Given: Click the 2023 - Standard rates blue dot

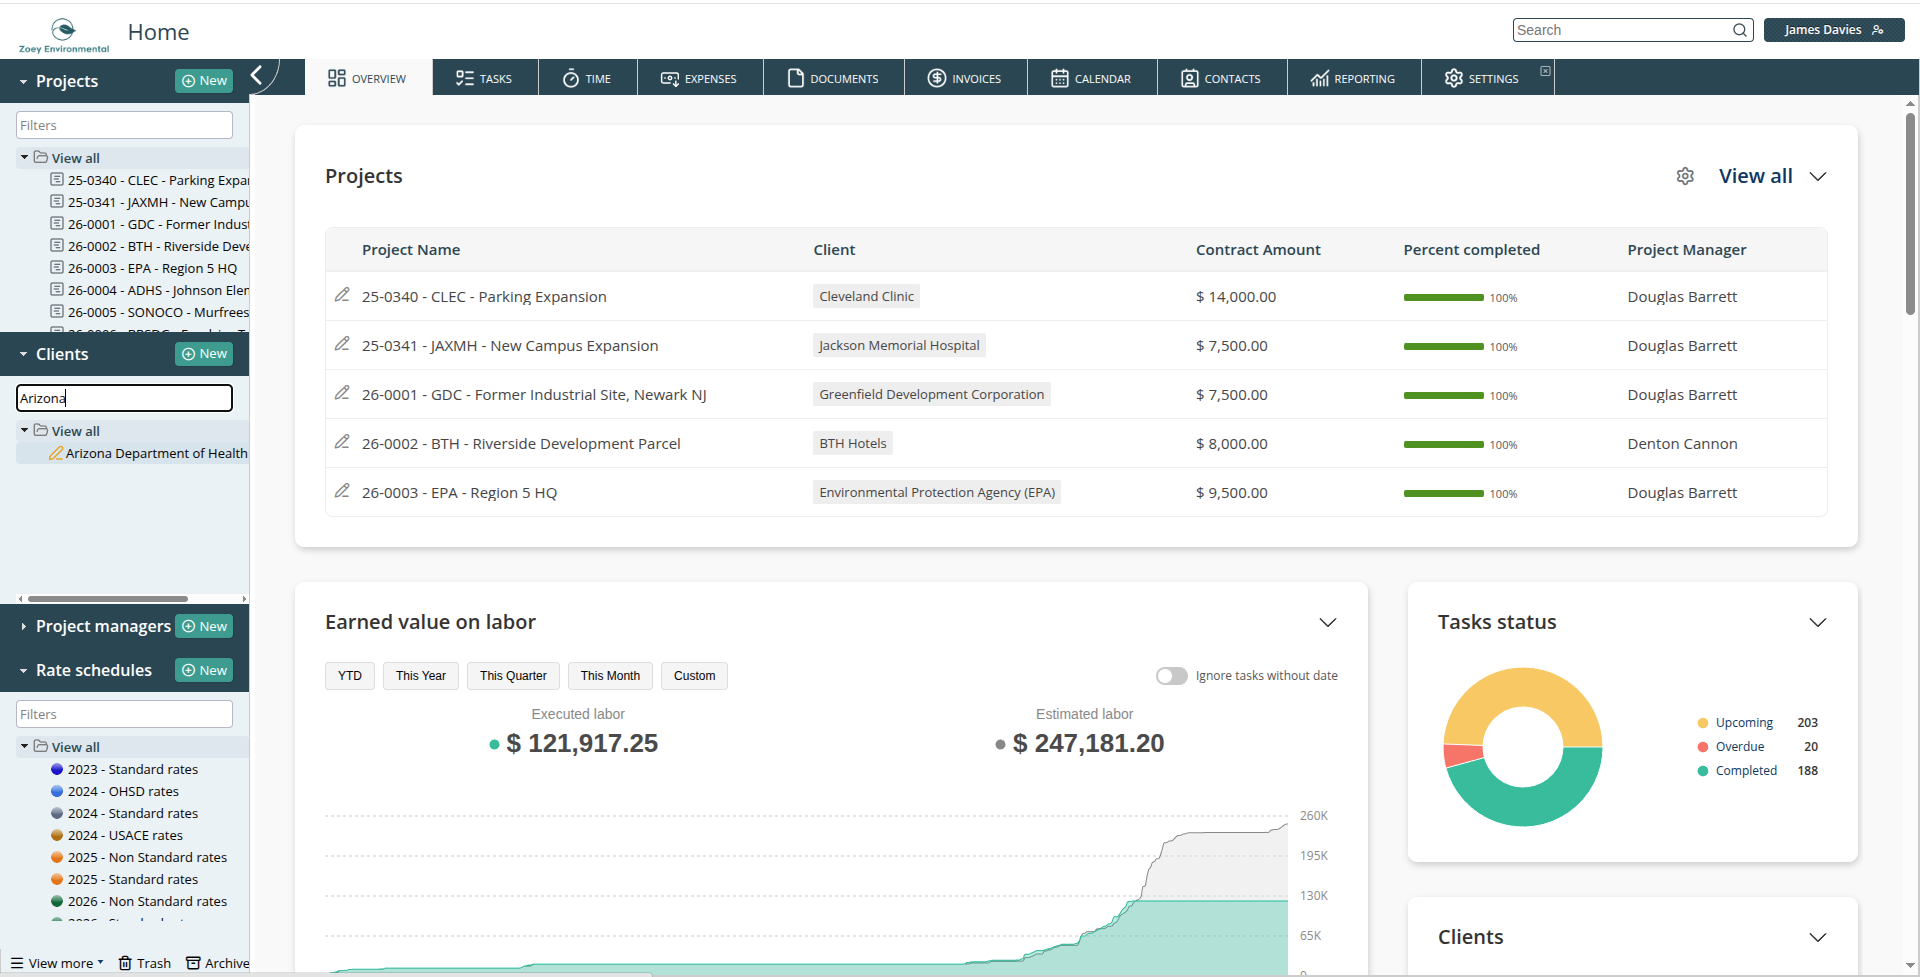Looking at the screenshot, I should [x=57, y=769].
